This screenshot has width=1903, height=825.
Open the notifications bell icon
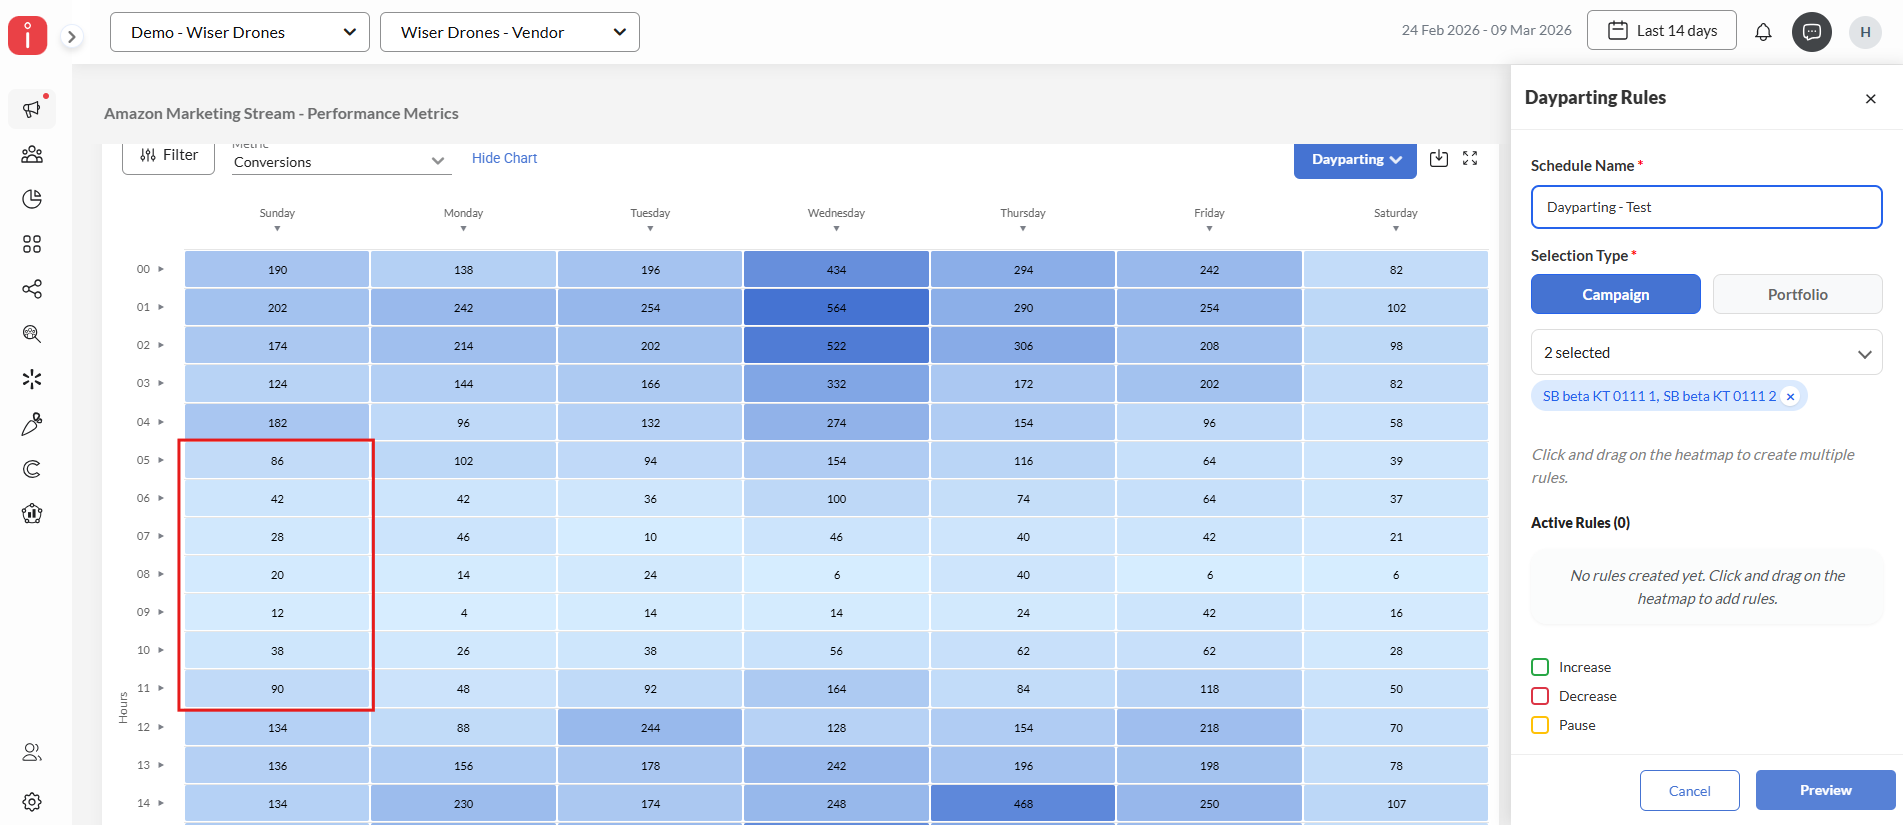coord(1763,32)
